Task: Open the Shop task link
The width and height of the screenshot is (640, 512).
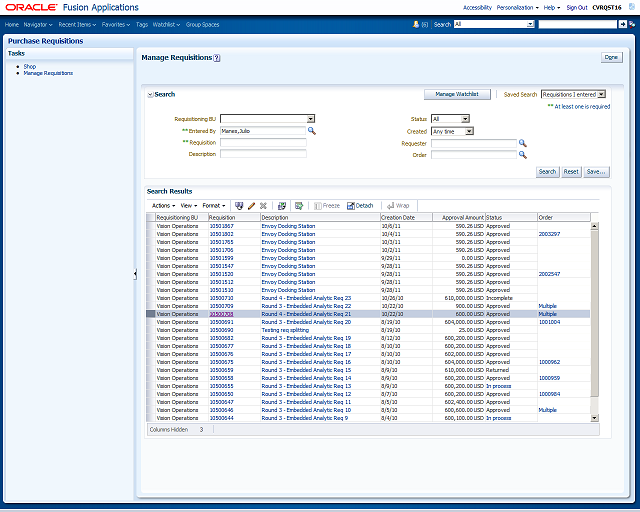Action: coord(30,66)
